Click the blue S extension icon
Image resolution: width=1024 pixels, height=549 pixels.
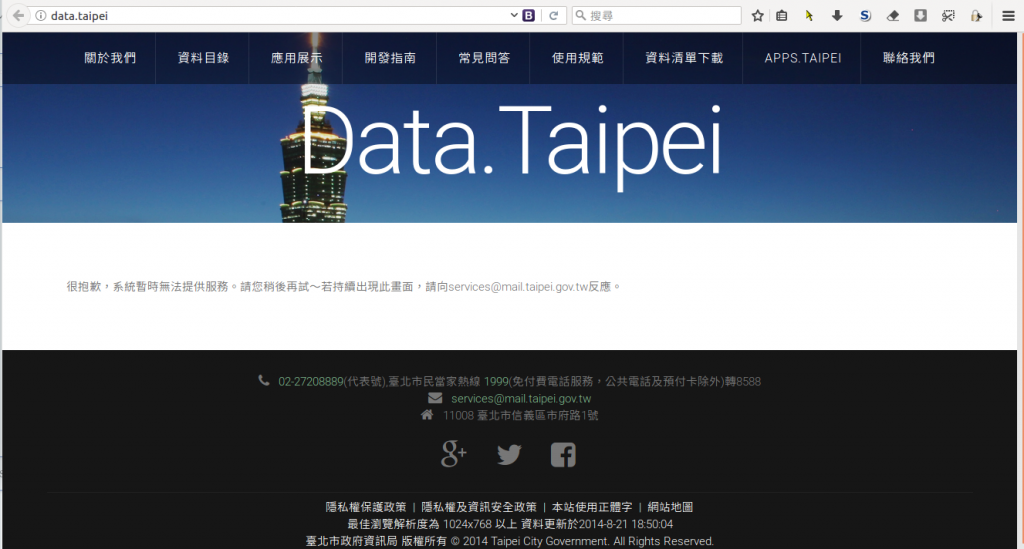(865, 16)
